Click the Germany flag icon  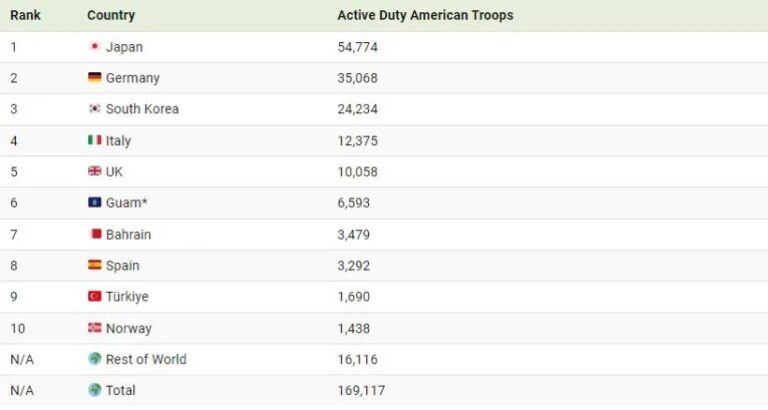[x=95, y=77]
